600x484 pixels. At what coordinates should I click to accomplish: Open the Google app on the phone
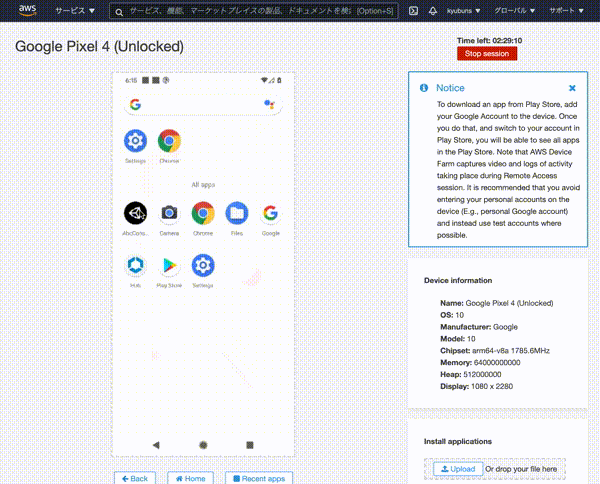click(271, 213)
